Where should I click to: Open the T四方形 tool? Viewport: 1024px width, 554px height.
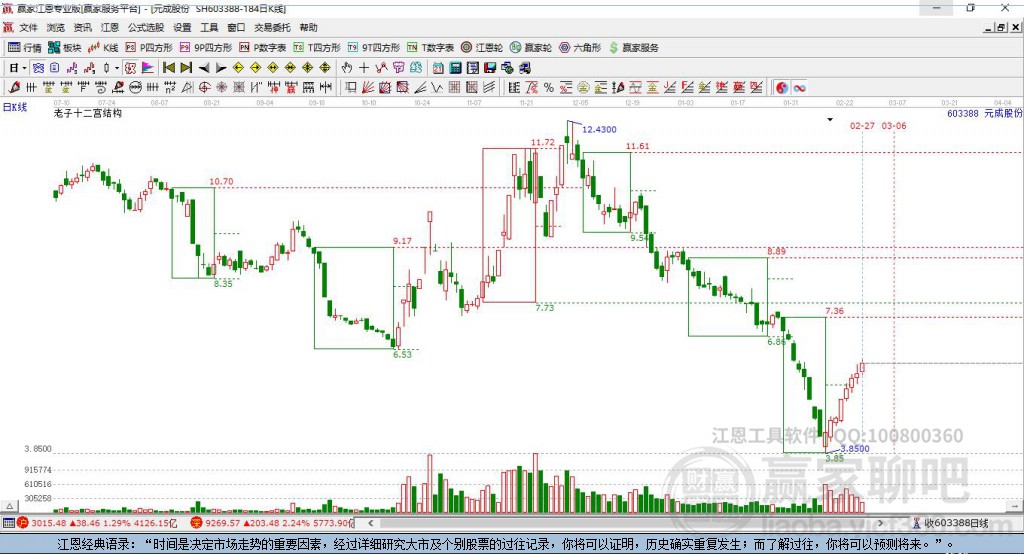tap(317, 48)
